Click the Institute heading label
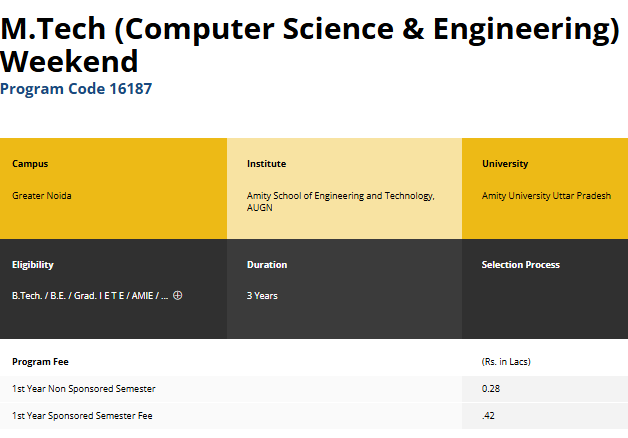The width and height of the screenshot is (628, 438). click(x=266, y=164)
